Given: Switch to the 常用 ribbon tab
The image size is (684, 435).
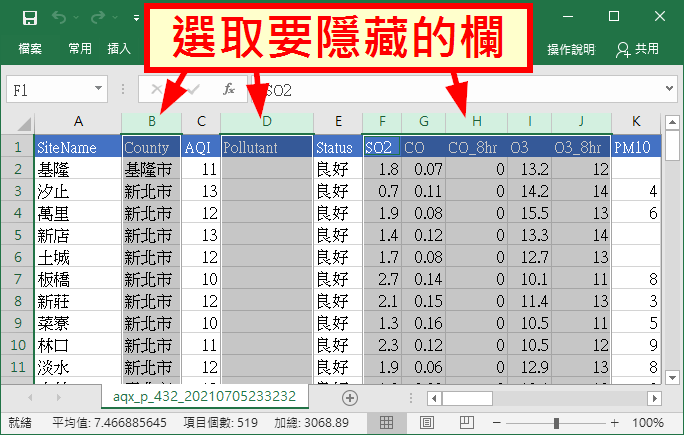Looking at the screenshot, I should point(80,48).
